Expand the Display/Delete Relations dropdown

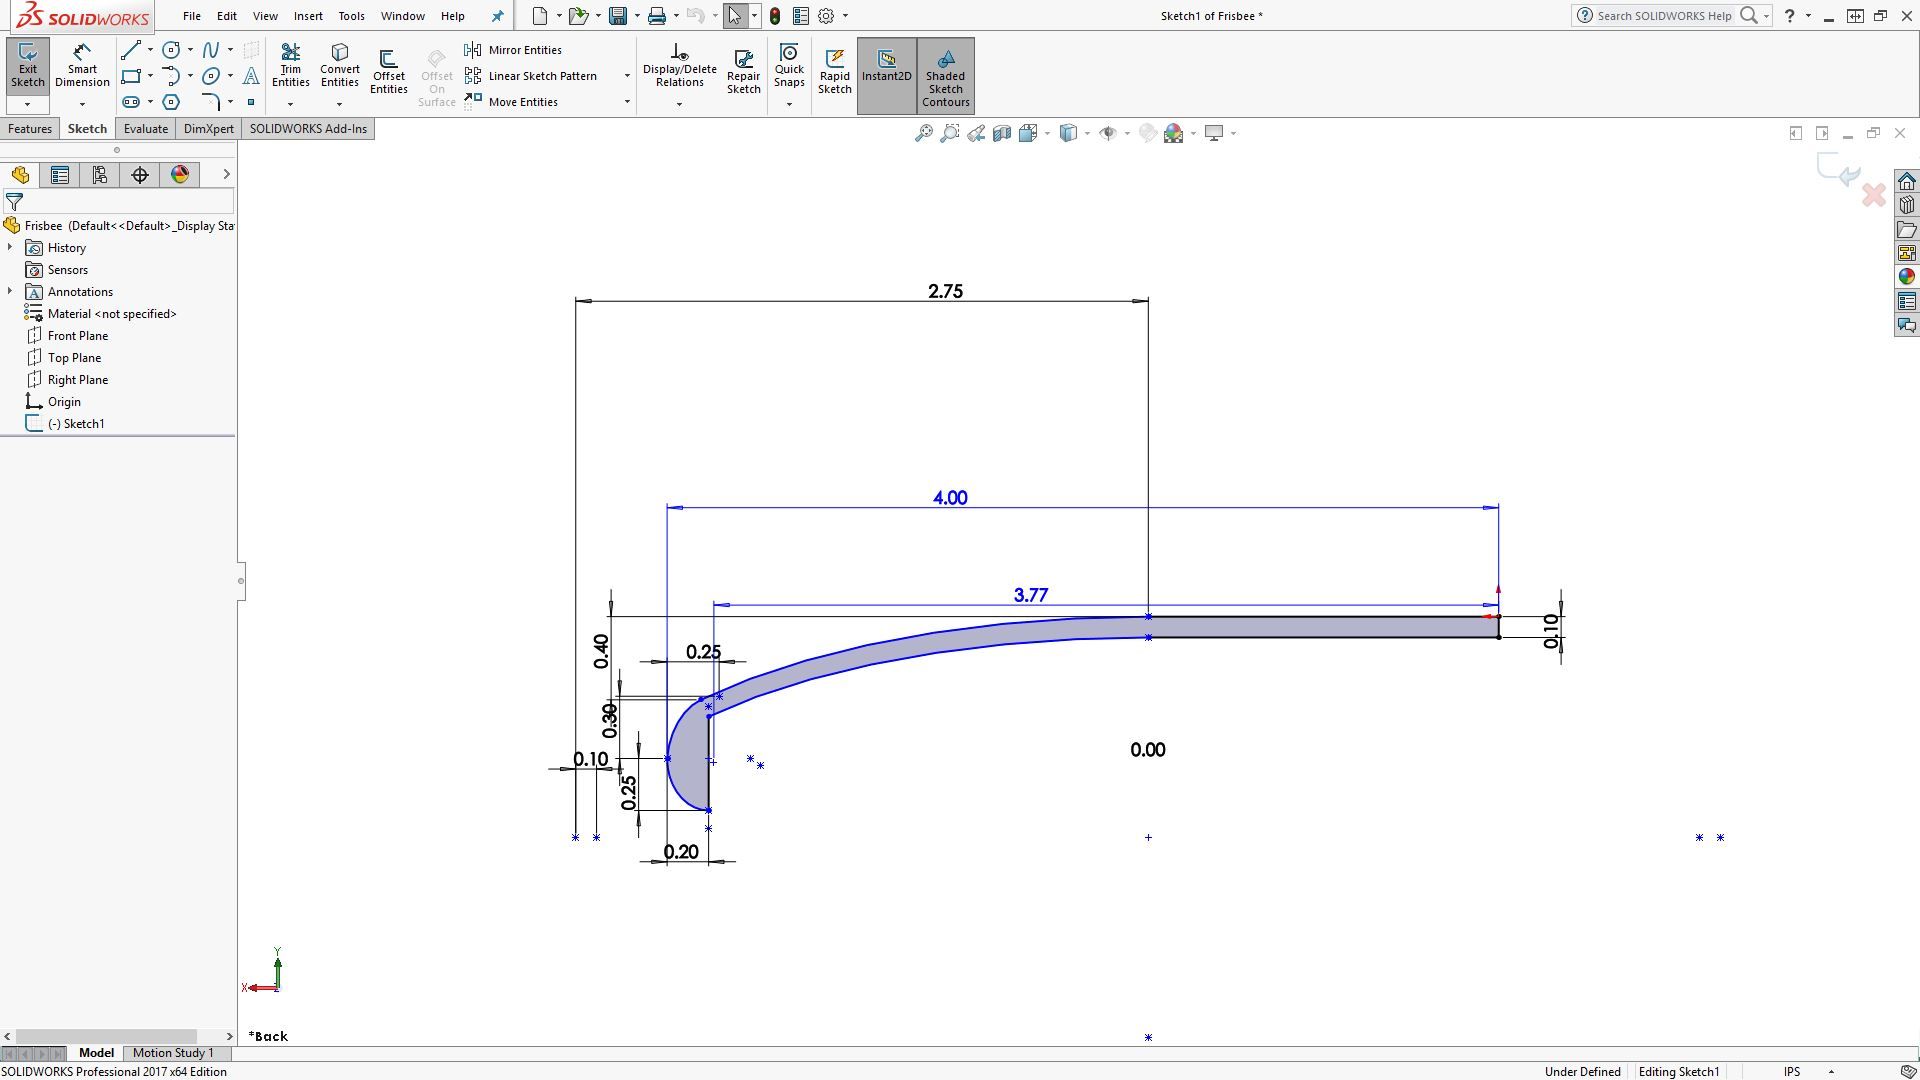tap(679, 104)
